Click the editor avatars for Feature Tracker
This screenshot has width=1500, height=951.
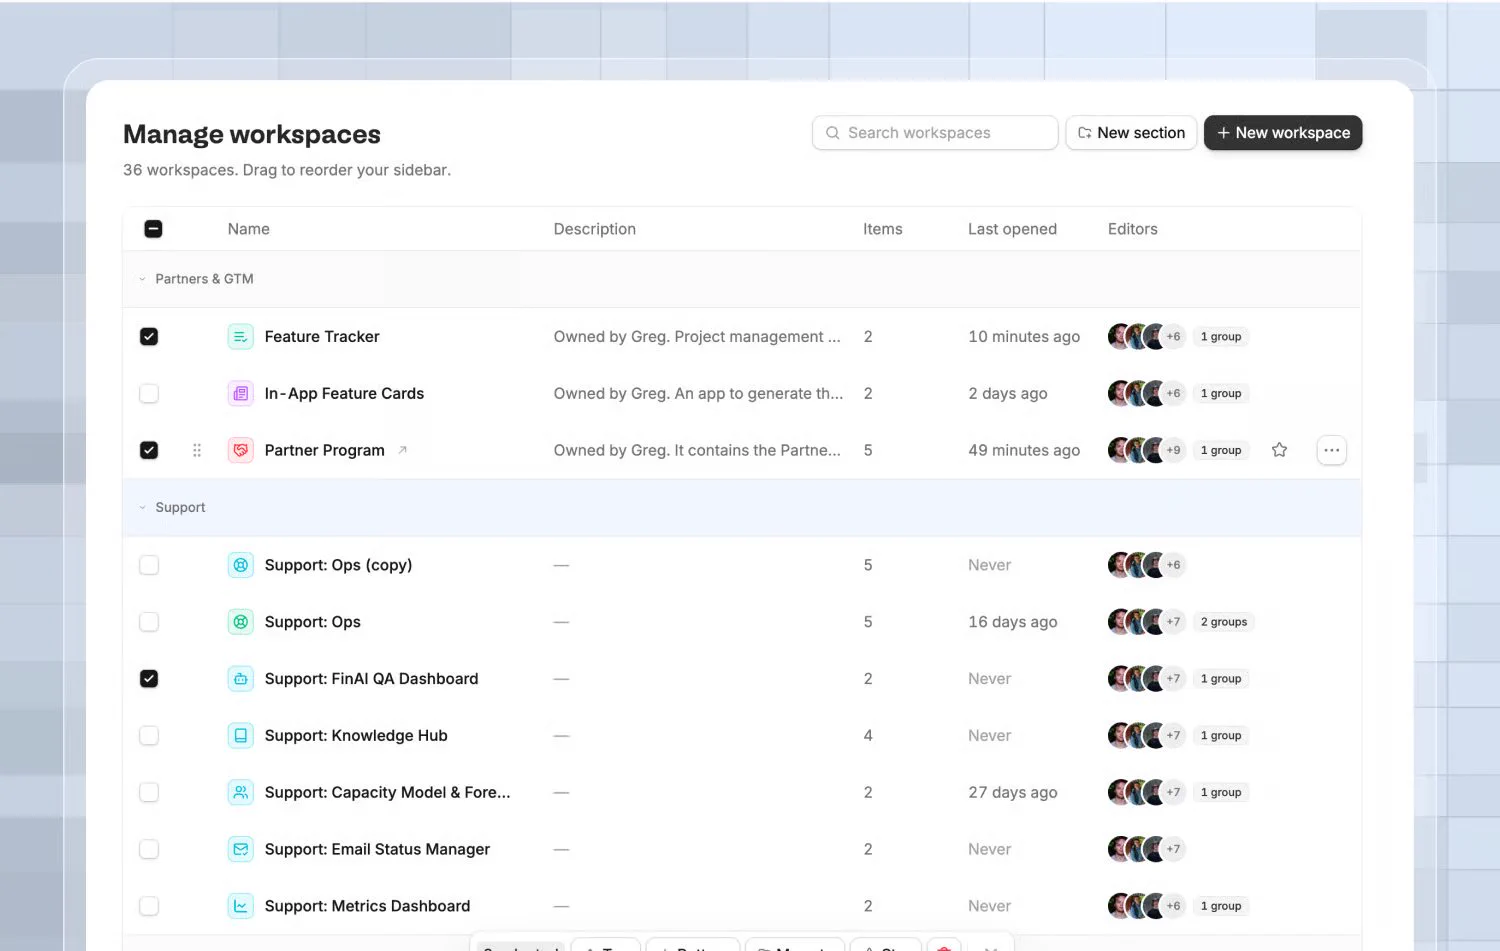click(1146, 337)
